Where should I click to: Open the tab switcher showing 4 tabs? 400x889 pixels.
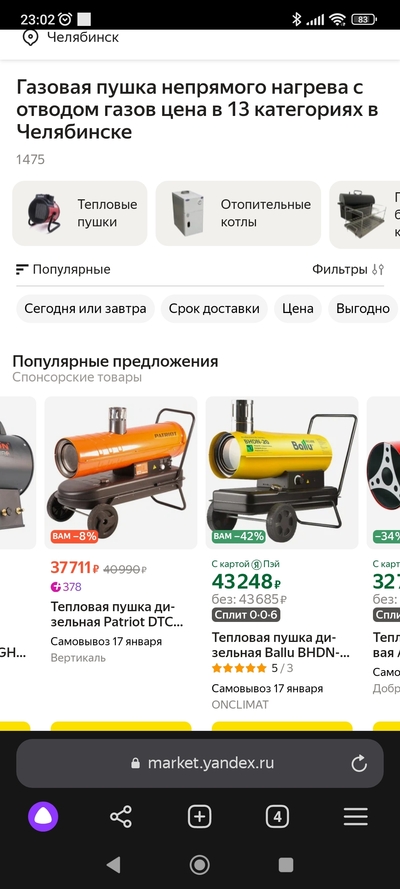[x=277, y=816]
